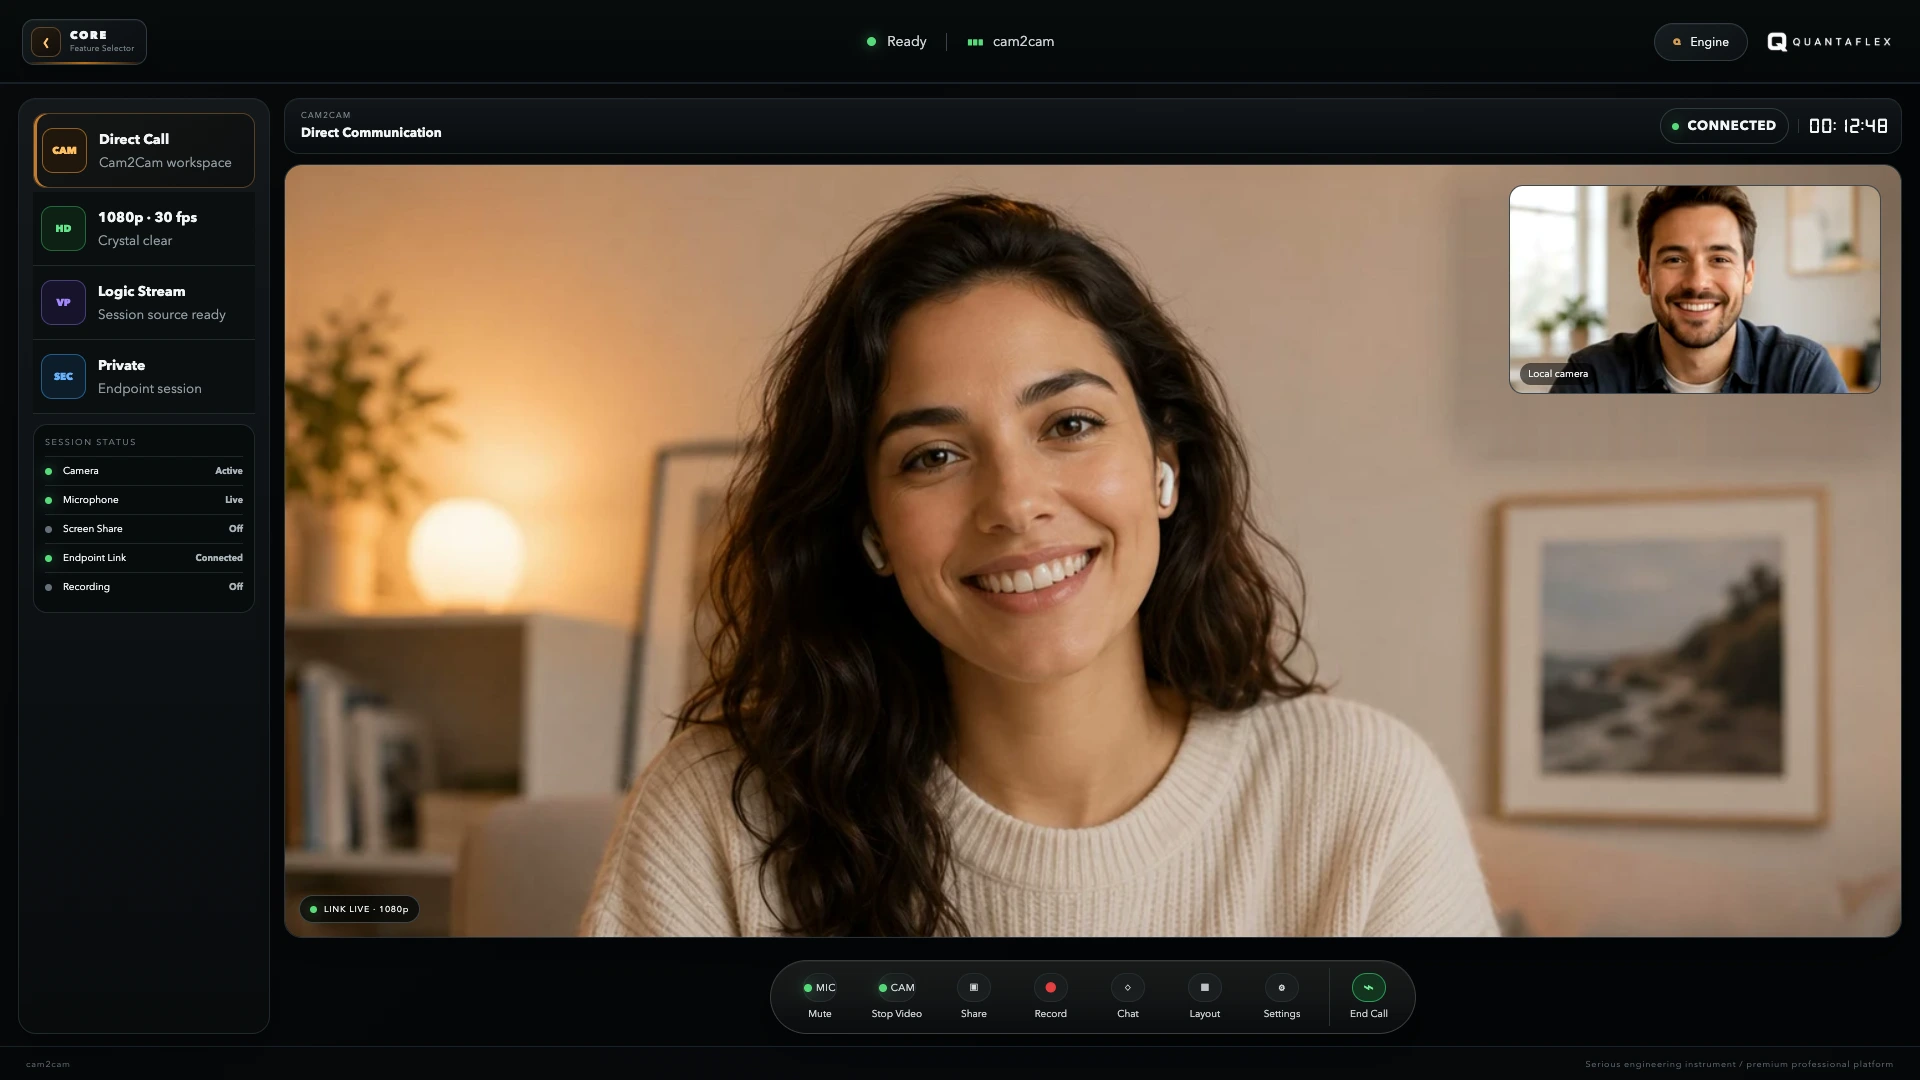Click the CONNECTED status badge
Viewport: 1920px width, 1080px height.
pos(1723,126)
